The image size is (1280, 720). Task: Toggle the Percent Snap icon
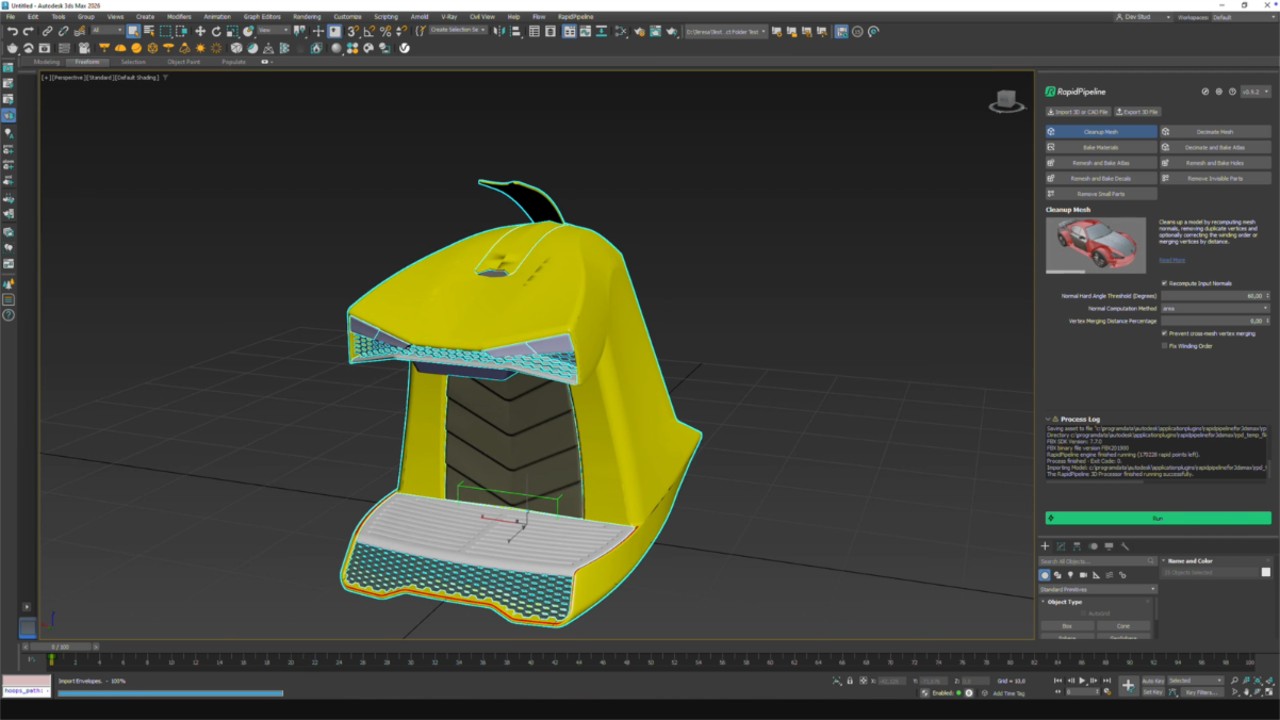(x=385, y=32)
